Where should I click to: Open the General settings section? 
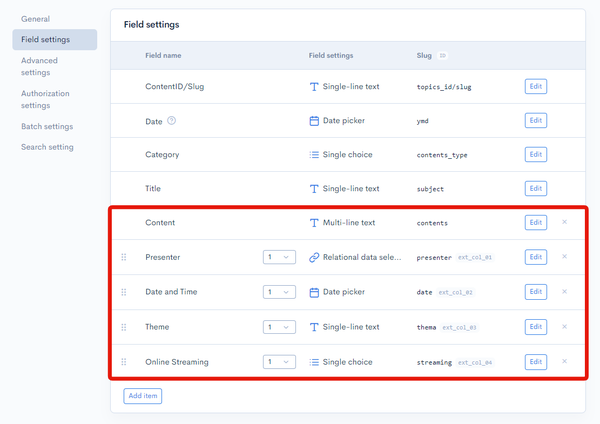[35, 19]
